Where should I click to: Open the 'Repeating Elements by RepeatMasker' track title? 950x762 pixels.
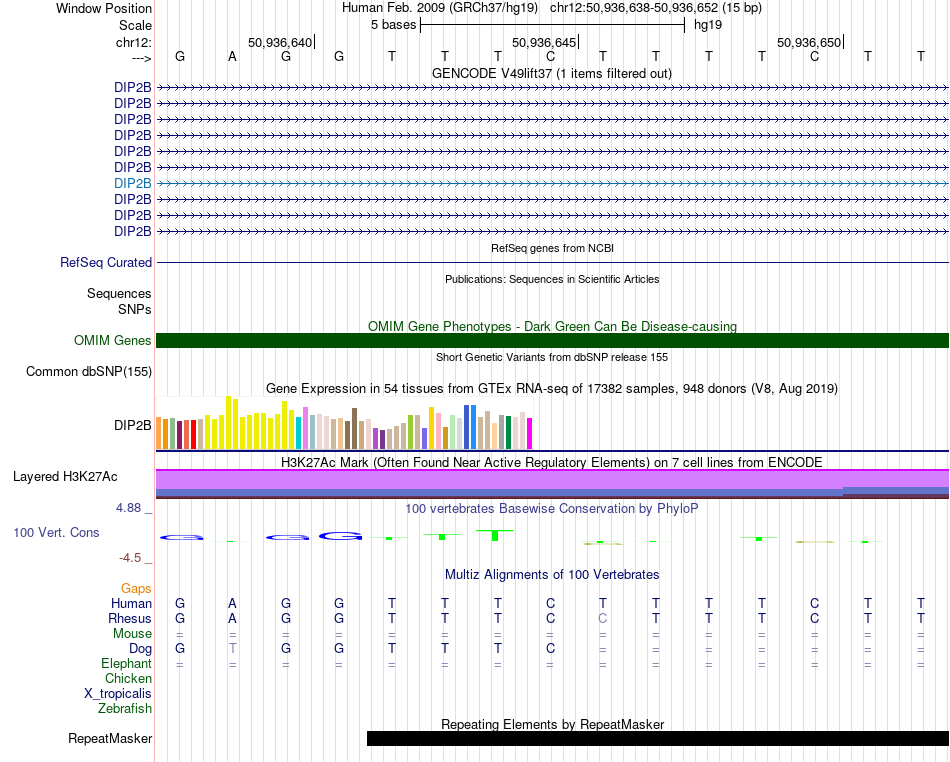pyautogui.click(x=552, y=724)
